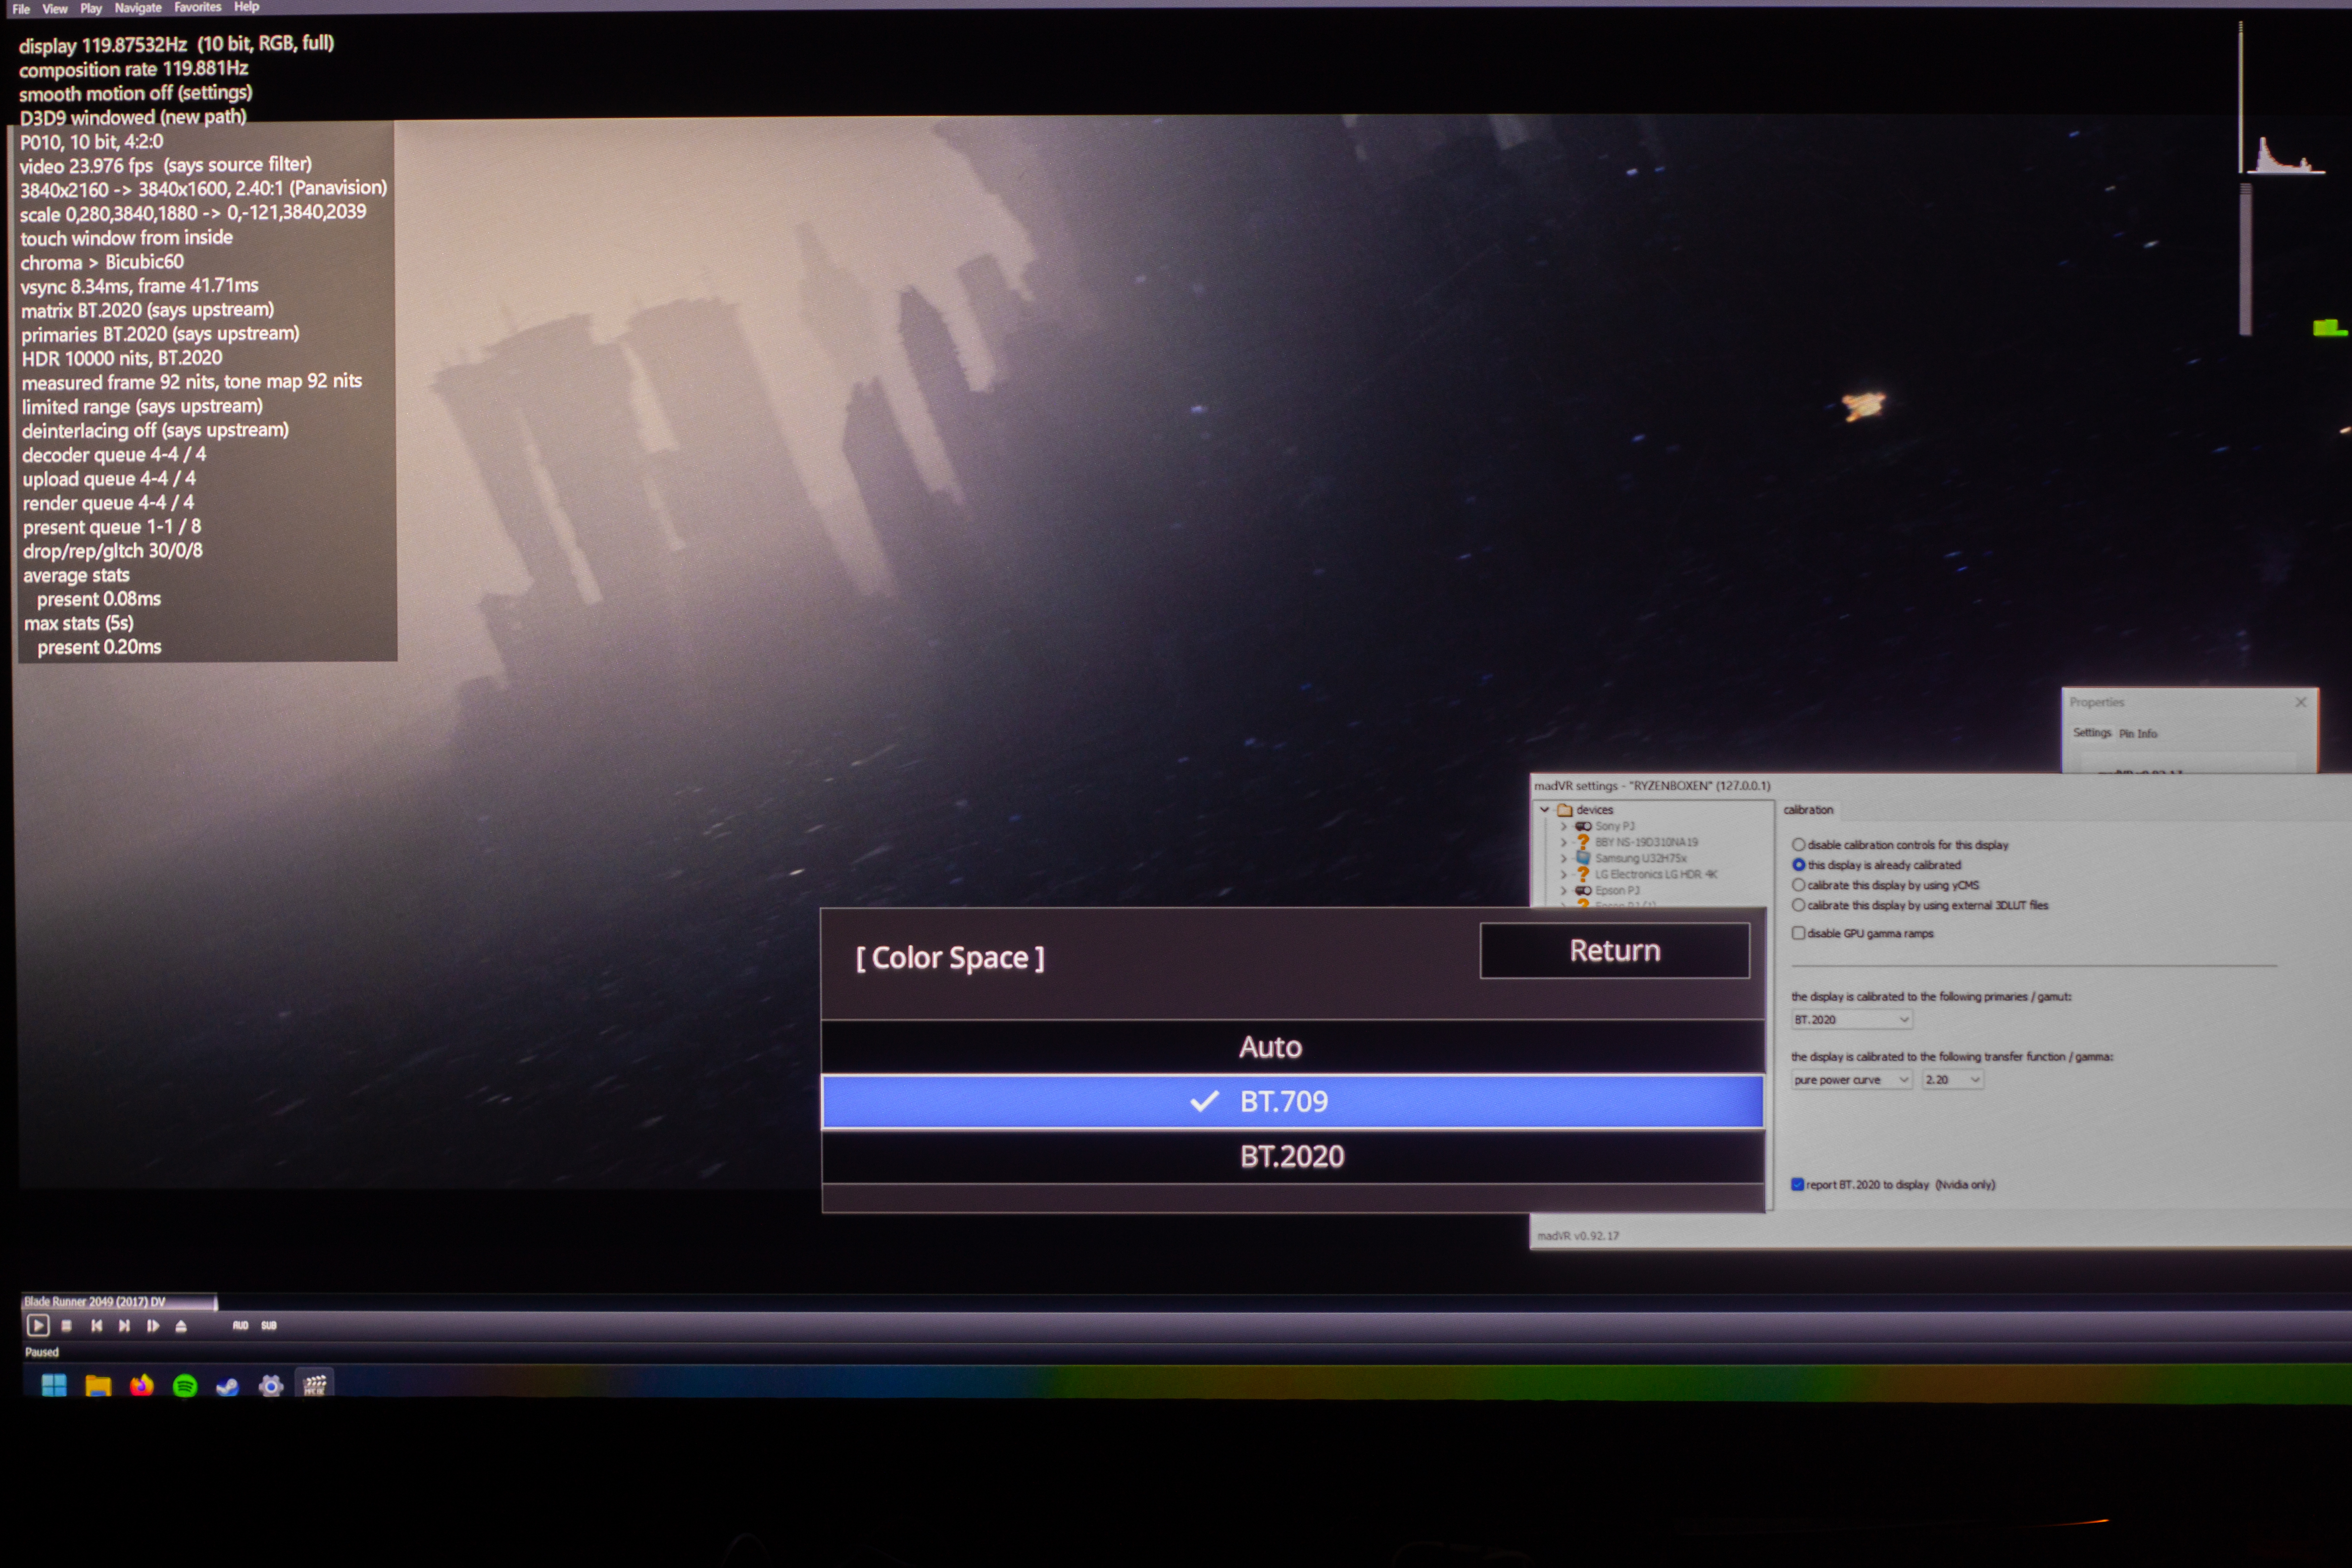Click the Next track icon

[125, 1326]
